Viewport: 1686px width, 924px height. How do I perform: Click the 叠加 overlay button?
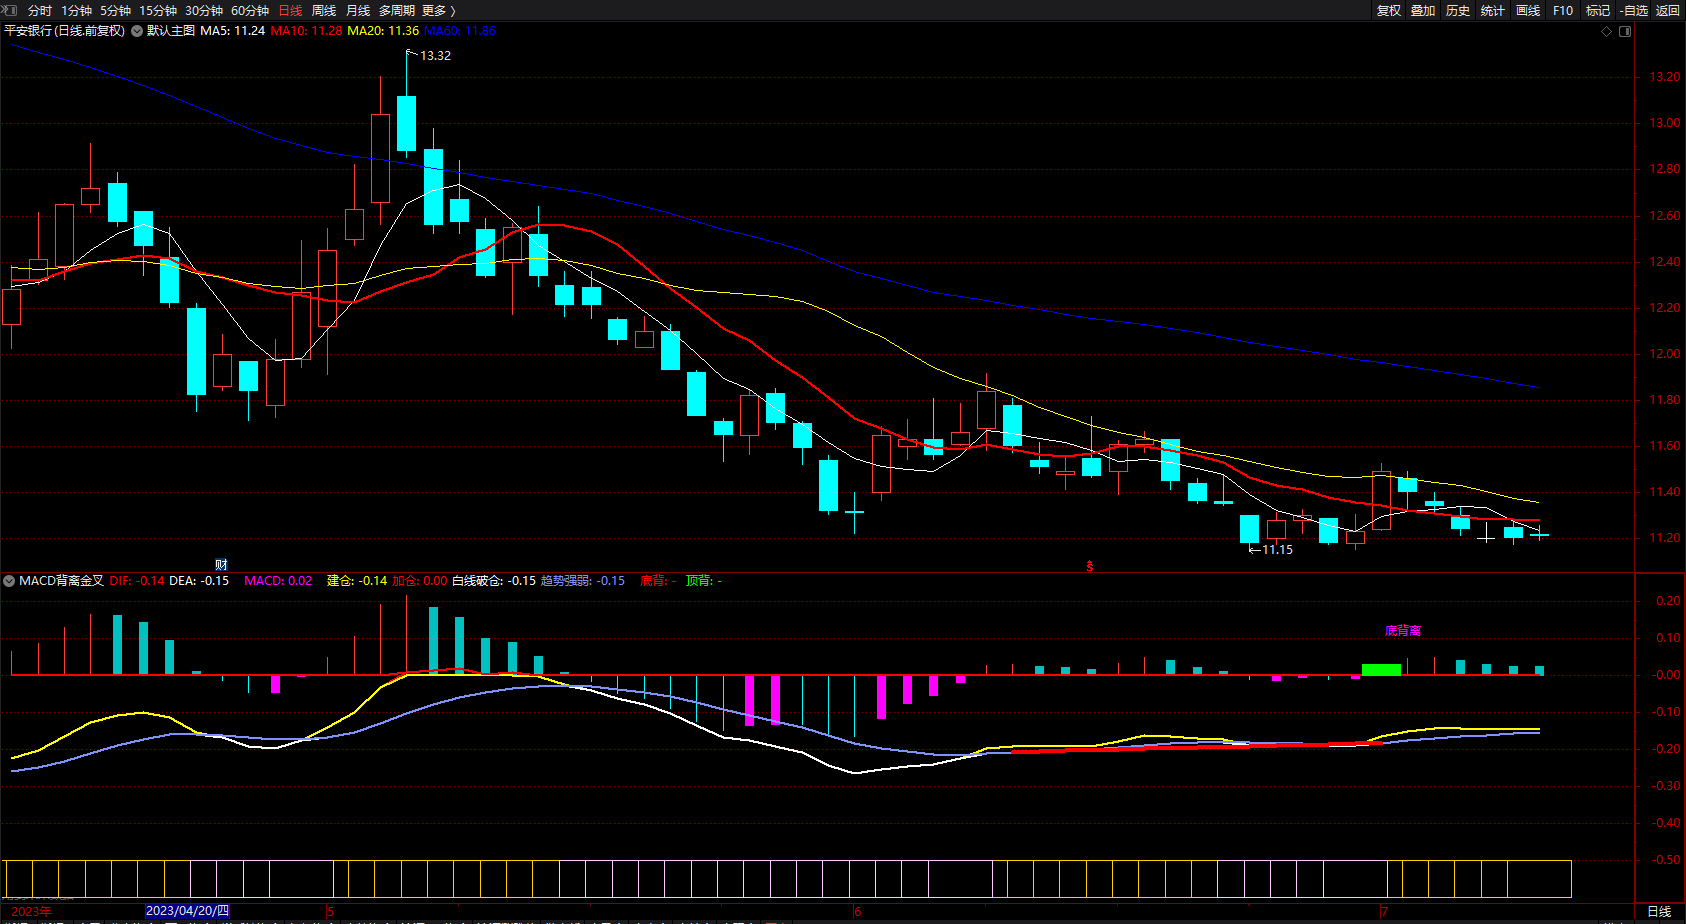coord(1423,11)
